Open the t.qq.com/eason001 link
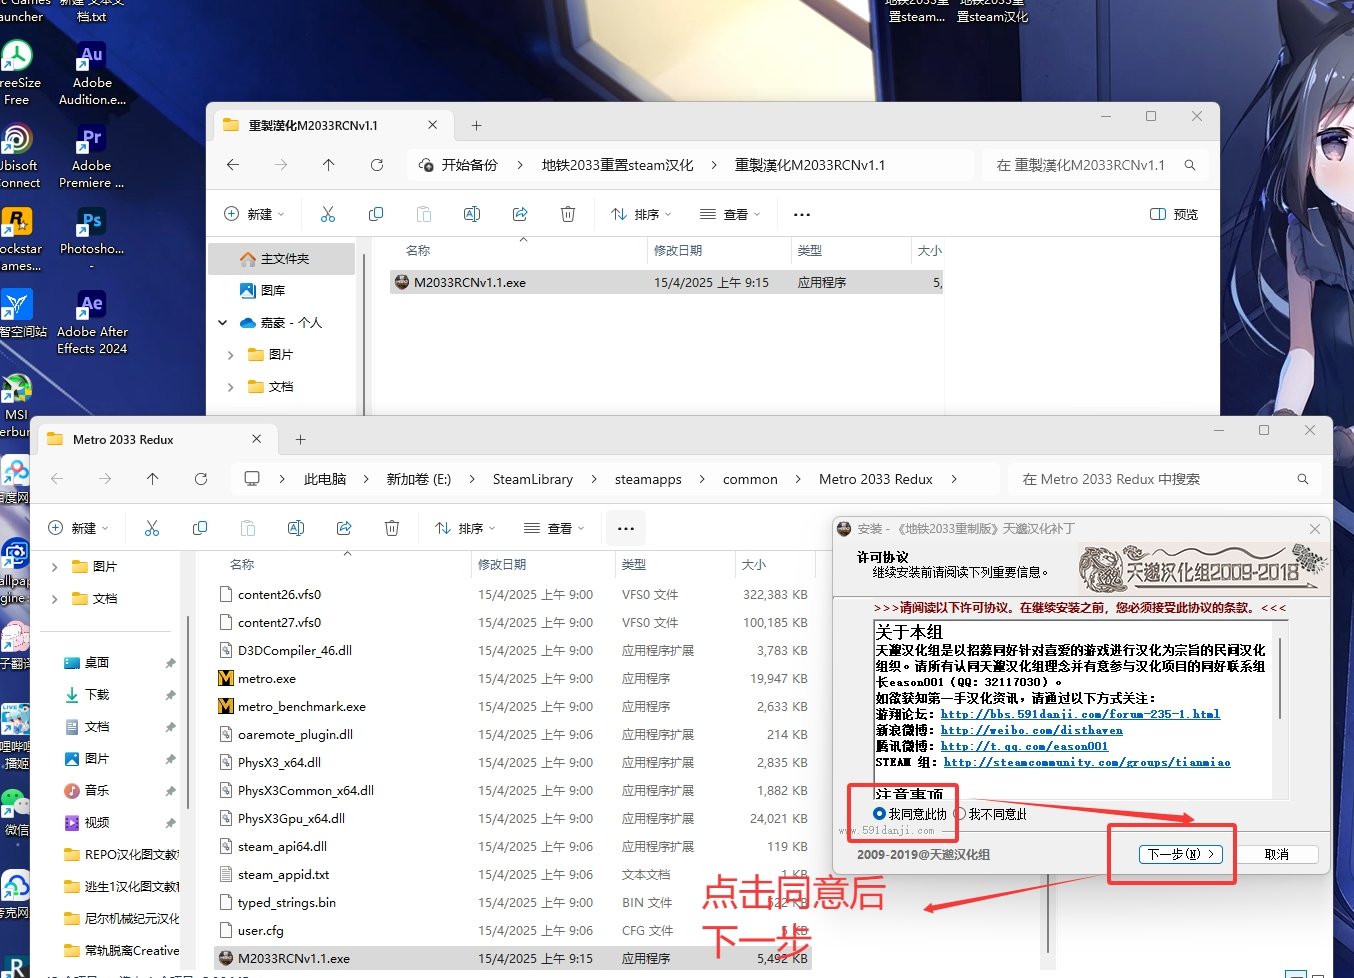 [x=1024, y=746]
